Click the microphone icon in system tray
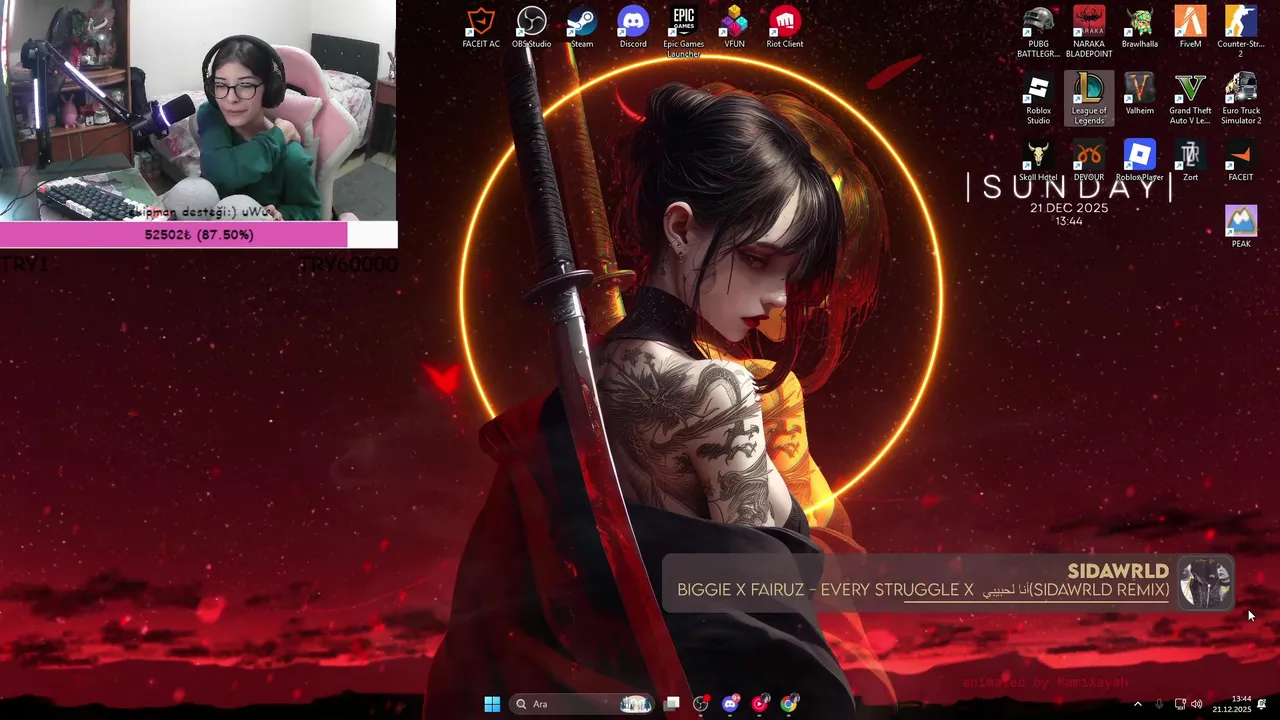 click(1159, 704)
